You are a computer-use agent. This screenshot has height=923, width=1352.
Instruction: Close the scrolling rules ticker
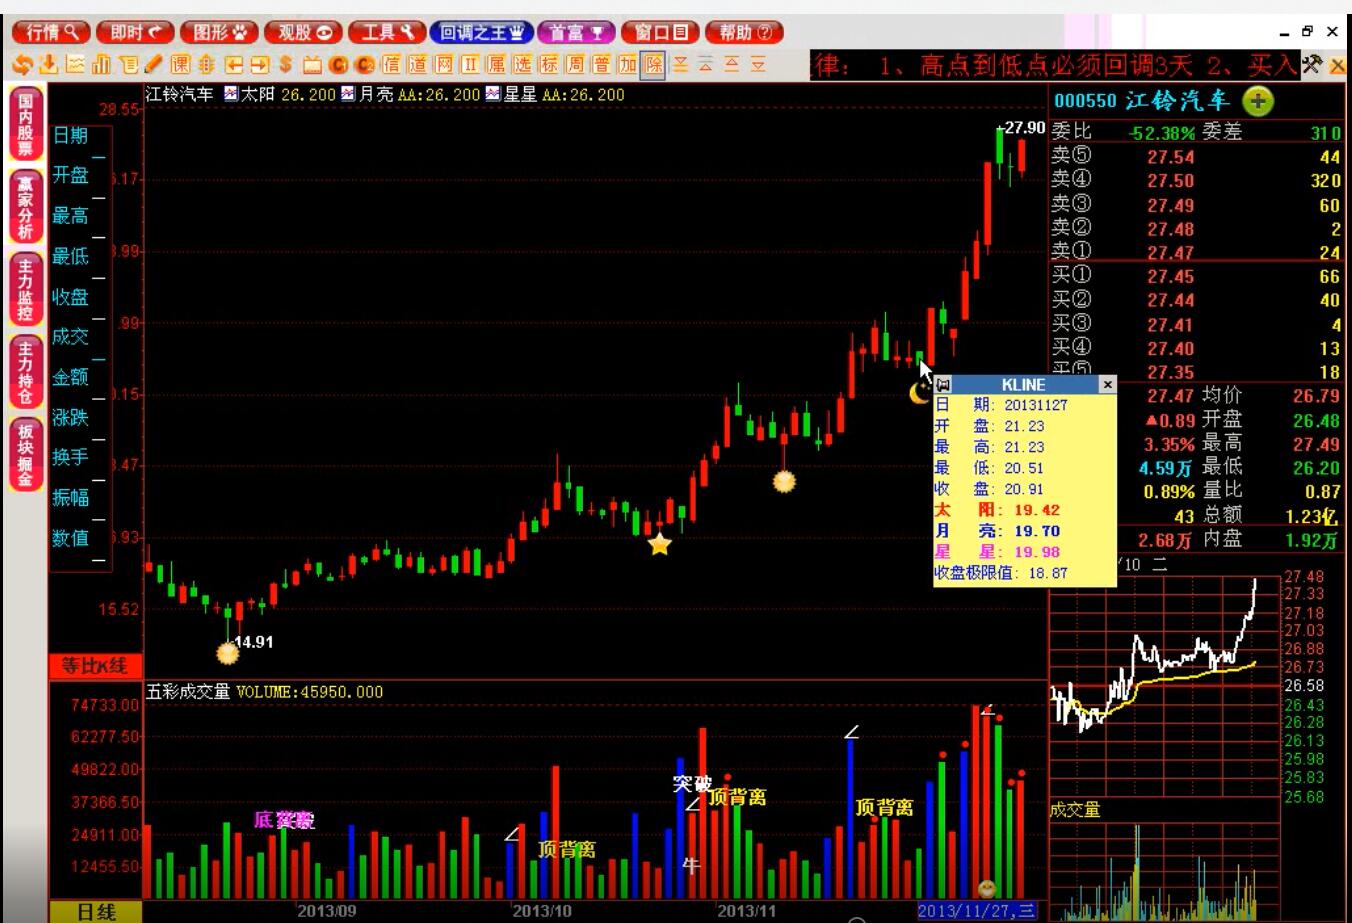1338,67
